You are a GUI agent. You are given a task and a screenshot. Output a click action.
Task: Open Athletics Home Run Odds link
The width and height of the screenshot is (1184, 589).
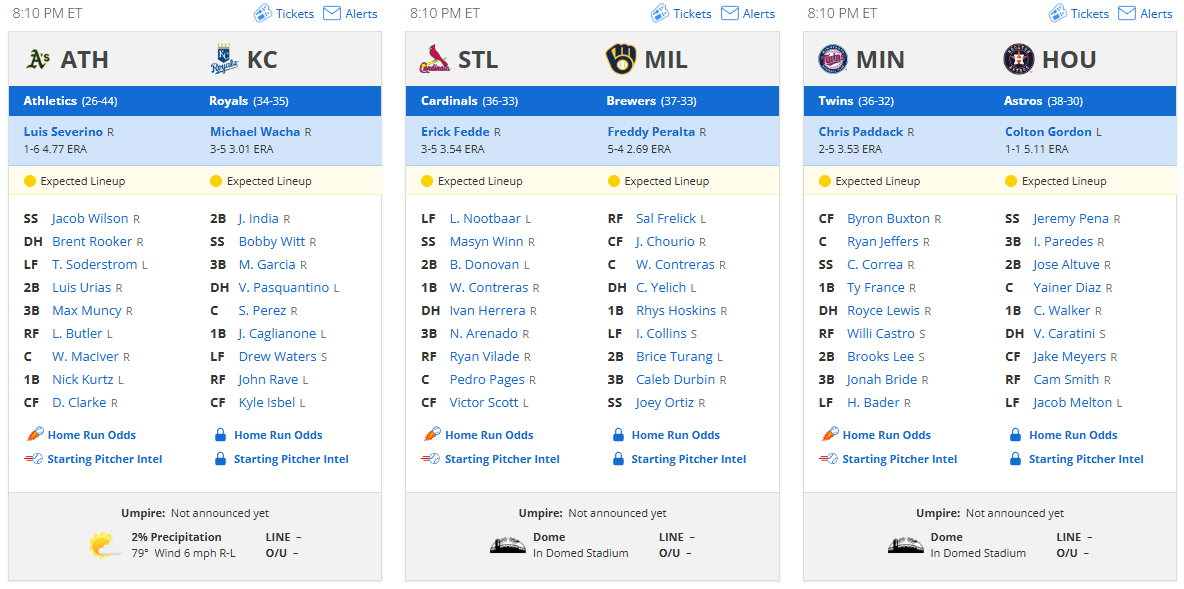click(91, 435)
